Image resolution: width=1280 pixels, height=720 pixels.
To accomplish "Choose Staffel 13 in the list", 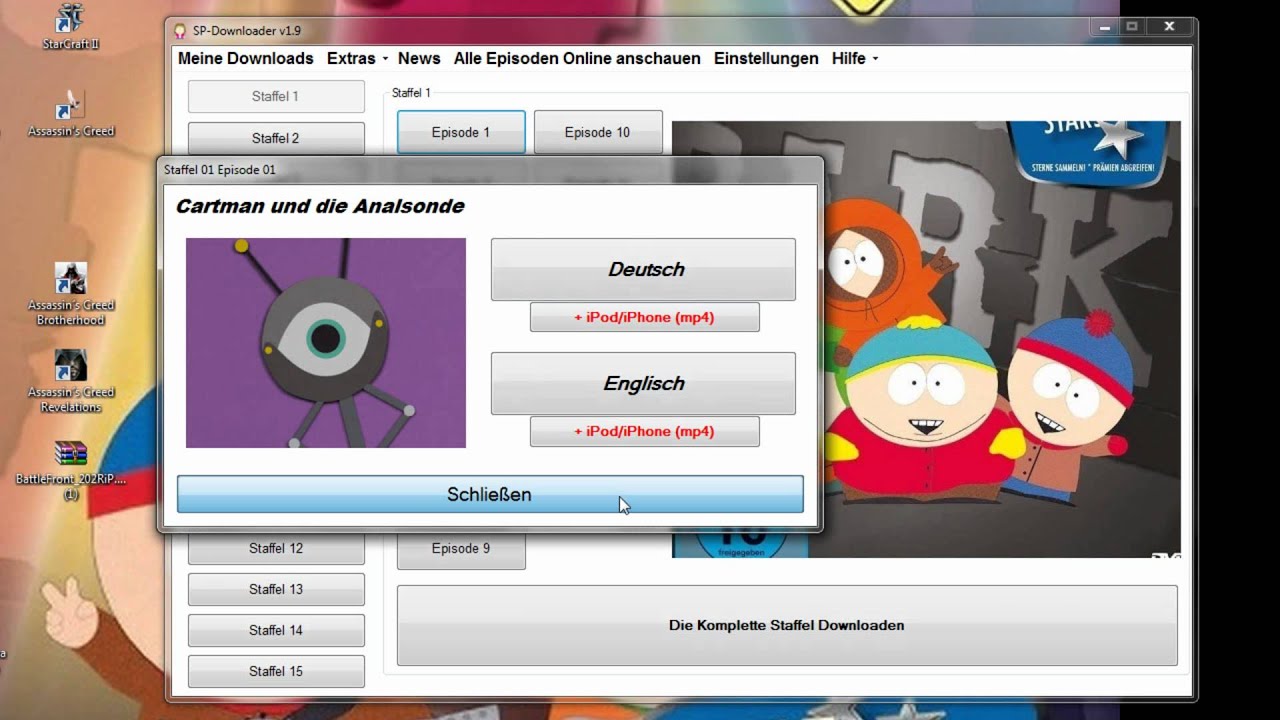I will [x=276, y=589].
